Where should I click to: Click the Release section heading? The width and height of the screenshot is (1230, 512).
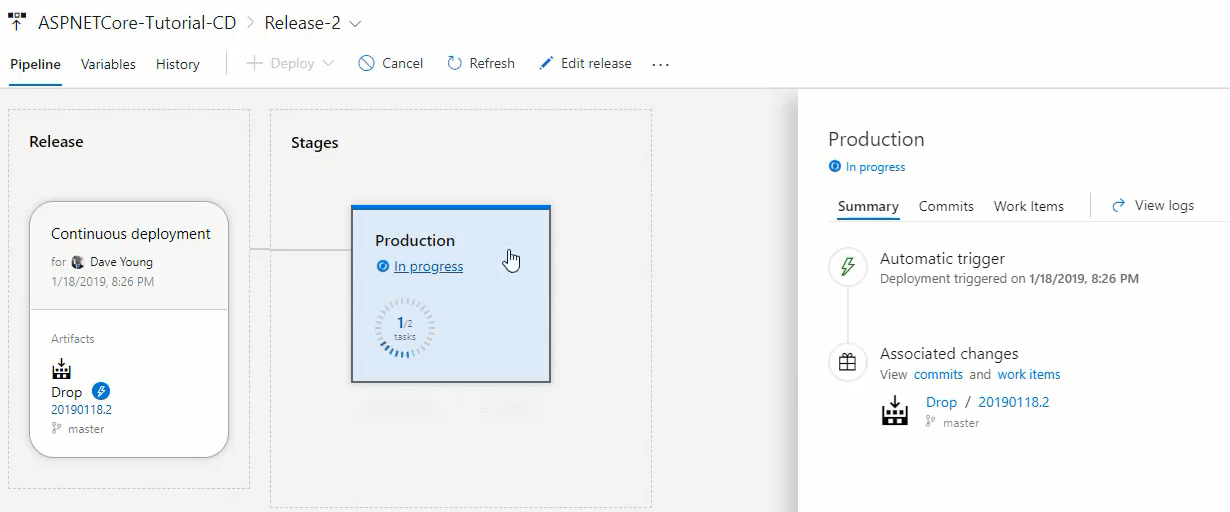pos(56,142)
